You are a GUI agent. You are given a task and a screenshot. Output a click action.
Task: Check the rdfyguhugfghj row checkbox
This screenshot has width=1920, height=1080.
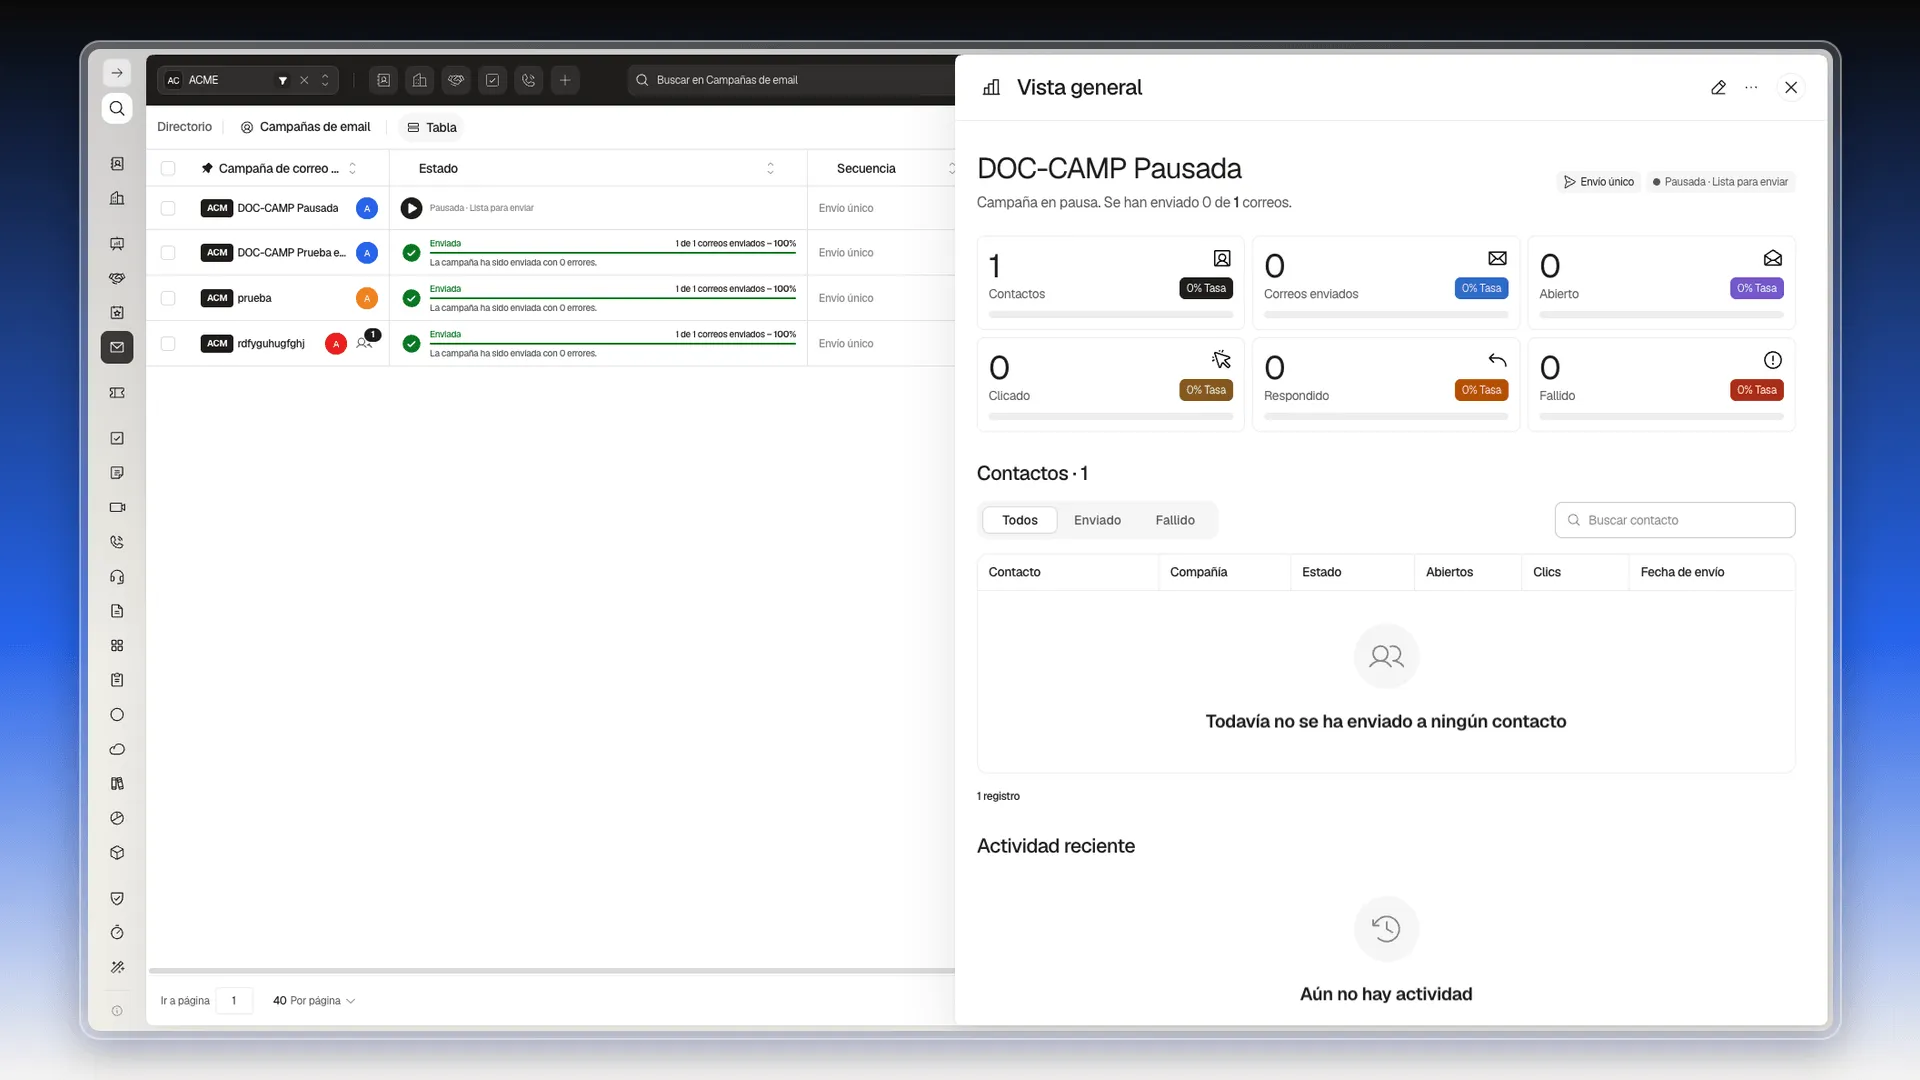tap(168, 343)
